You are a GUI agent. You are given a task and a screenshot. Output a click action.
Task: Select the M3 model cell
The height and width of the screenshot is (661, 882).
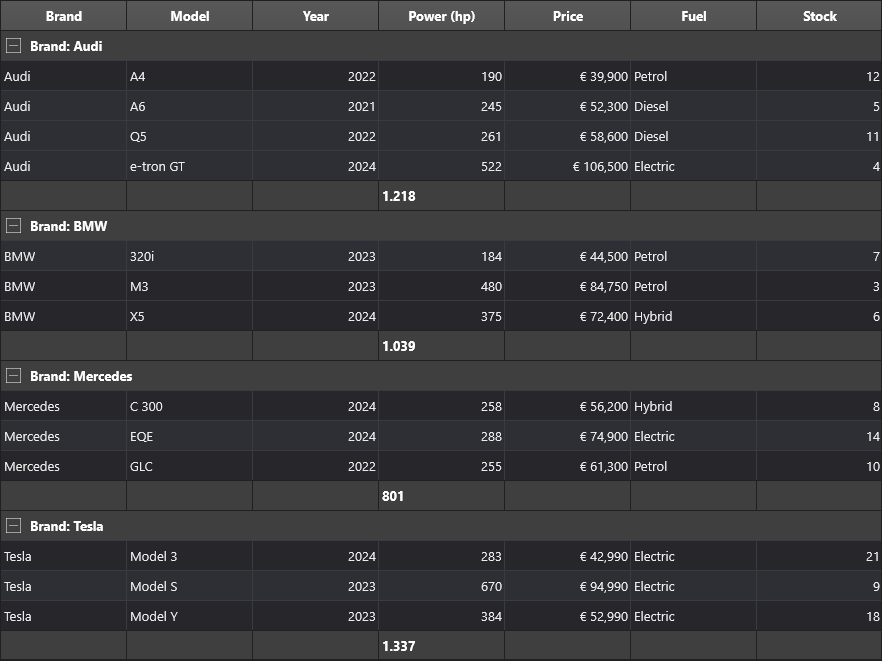(x=190, y=286)
